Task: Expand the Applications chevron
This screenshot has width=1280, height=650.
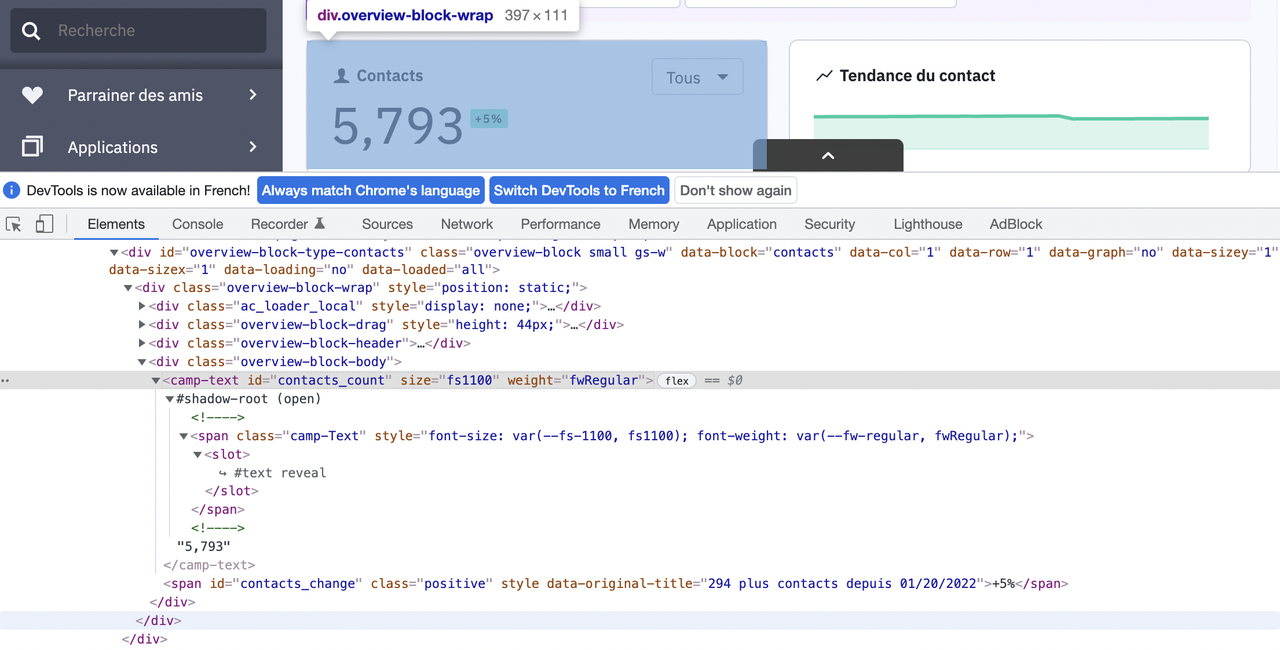Action: click(253, 147)
